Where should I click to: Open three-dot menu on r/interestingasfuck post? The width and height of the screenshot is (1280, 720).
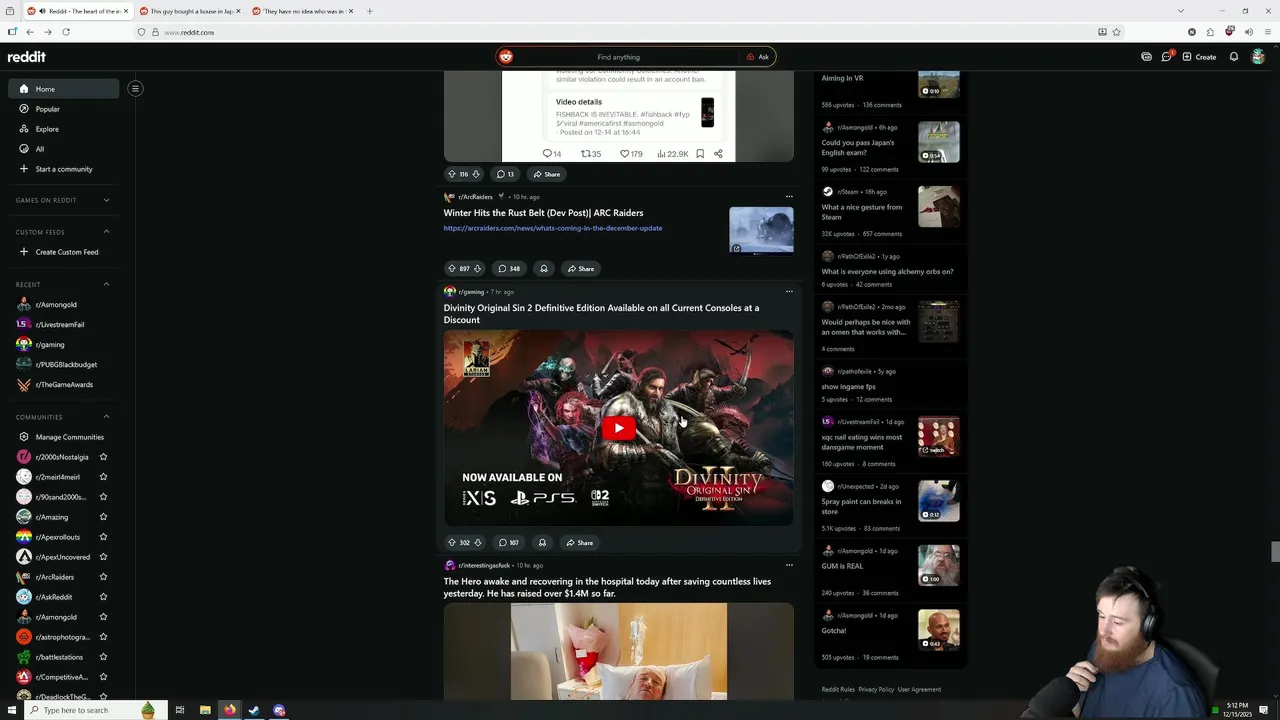tap(789, 565)
